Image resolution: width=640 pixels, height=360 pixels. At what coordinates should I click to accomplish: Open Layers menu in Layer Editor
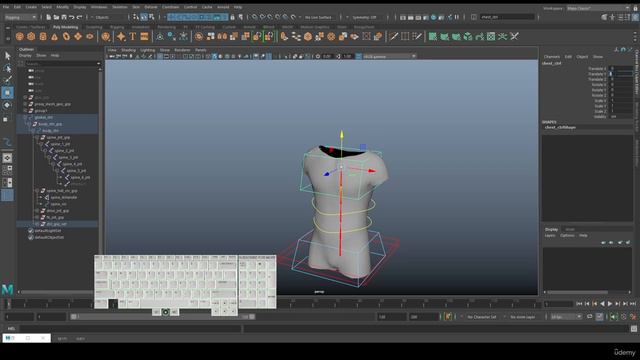550,236
